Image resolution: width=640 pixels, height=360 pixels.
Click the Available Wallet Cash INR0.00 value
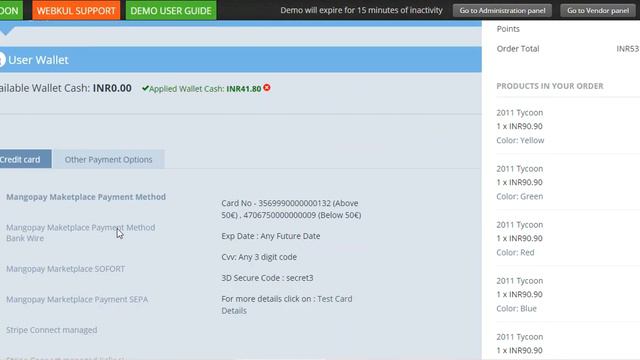coord(112,88)
